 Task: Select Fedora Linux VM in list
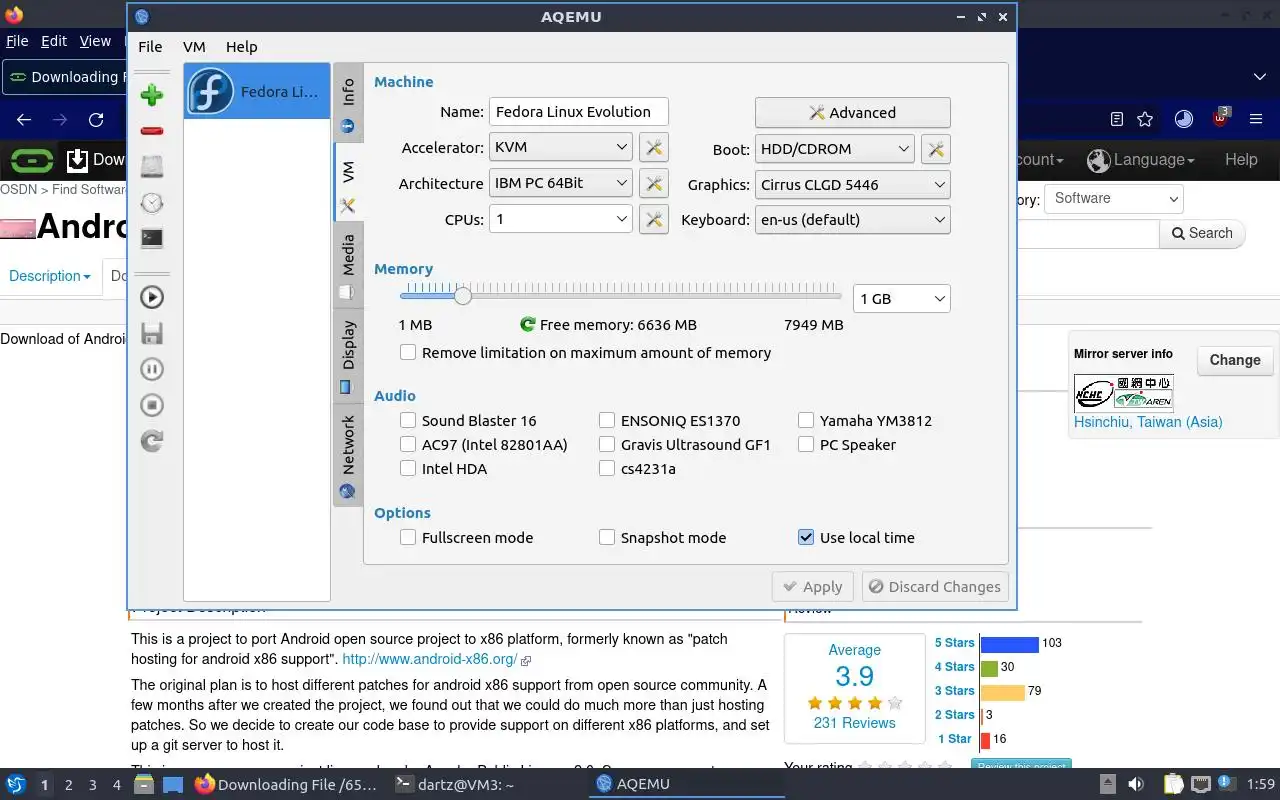[257, 91]
